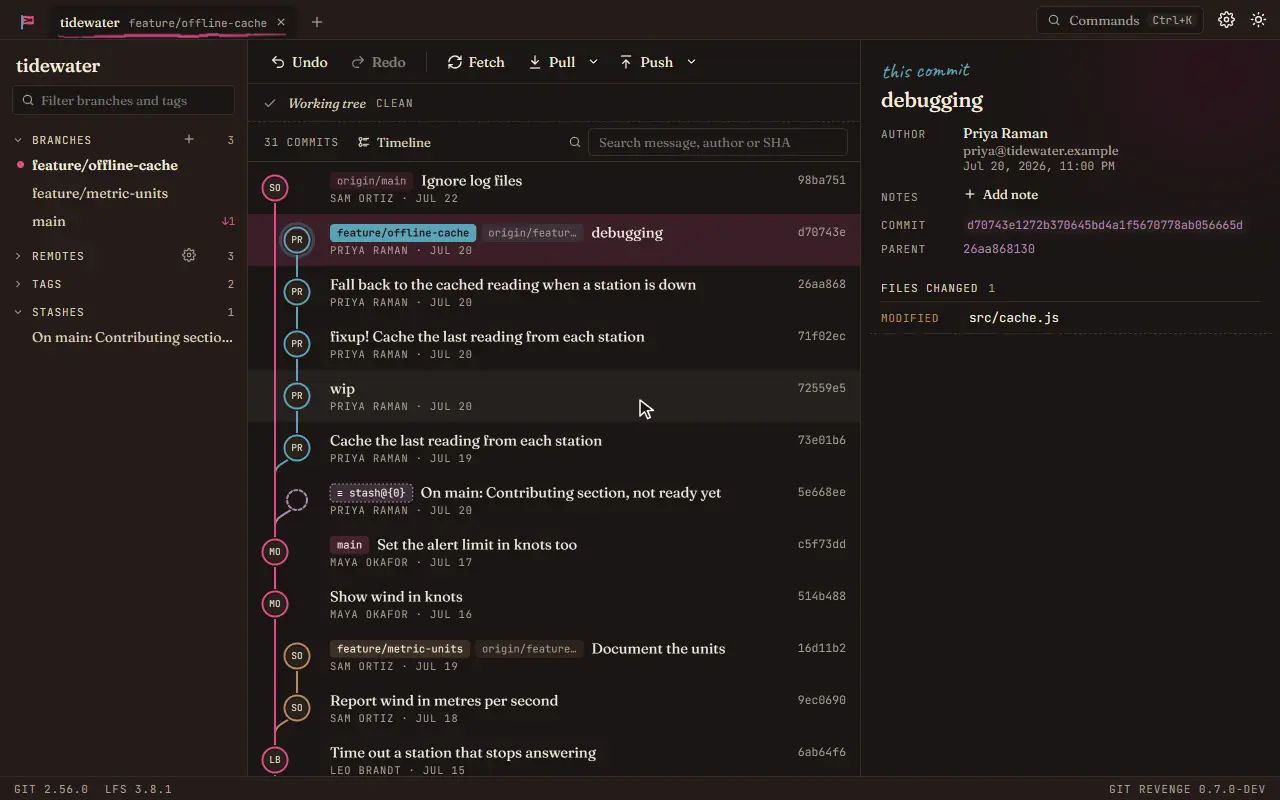Viewport: 1280px width, 800px height.
Task: Toggle the Timeline view
Action: click(394, 142)
